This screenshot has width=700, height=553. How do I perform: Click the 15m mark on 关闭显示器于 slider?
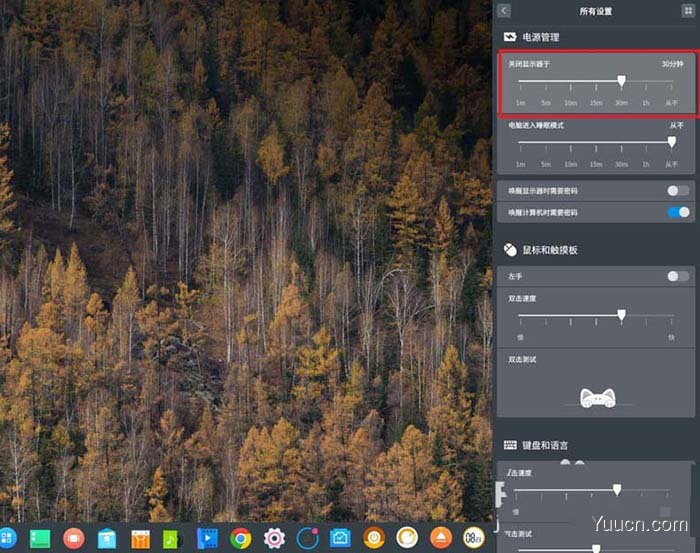[x=596, y=103]
